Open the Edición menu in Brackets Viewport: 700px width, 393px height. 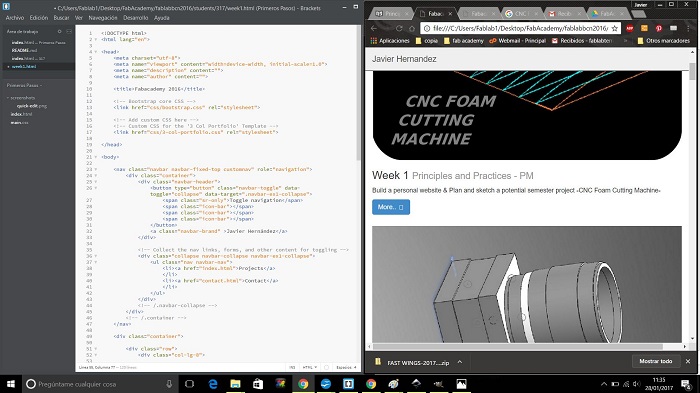pos(39,18)
